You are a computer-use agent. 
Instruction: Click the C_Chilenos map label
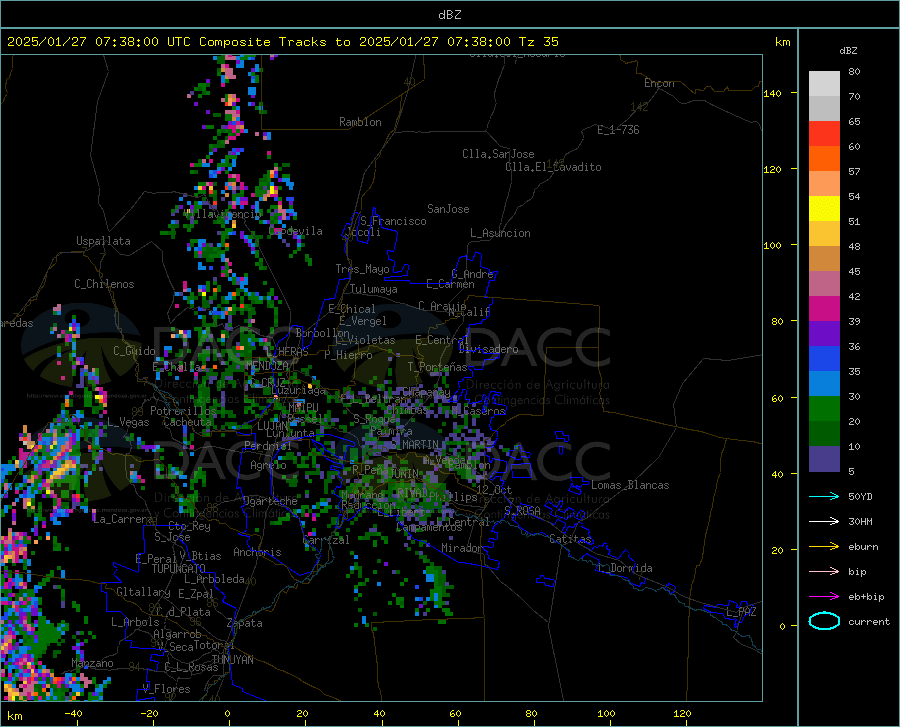104,284
